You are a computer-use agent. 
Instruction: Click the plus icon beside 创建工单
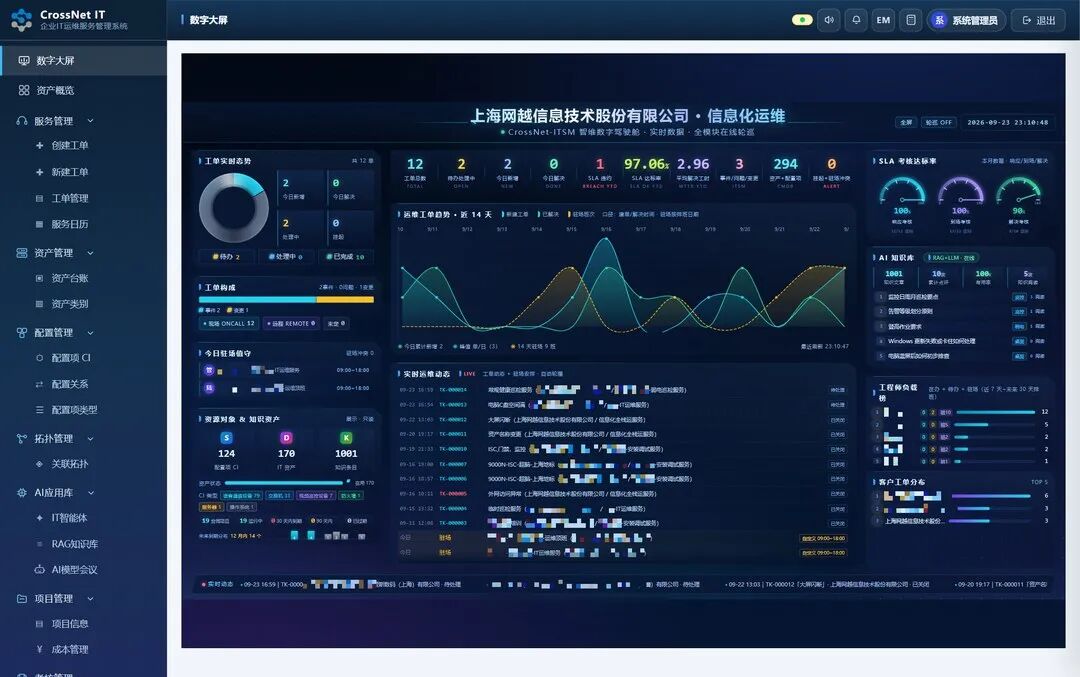[39, 145]
